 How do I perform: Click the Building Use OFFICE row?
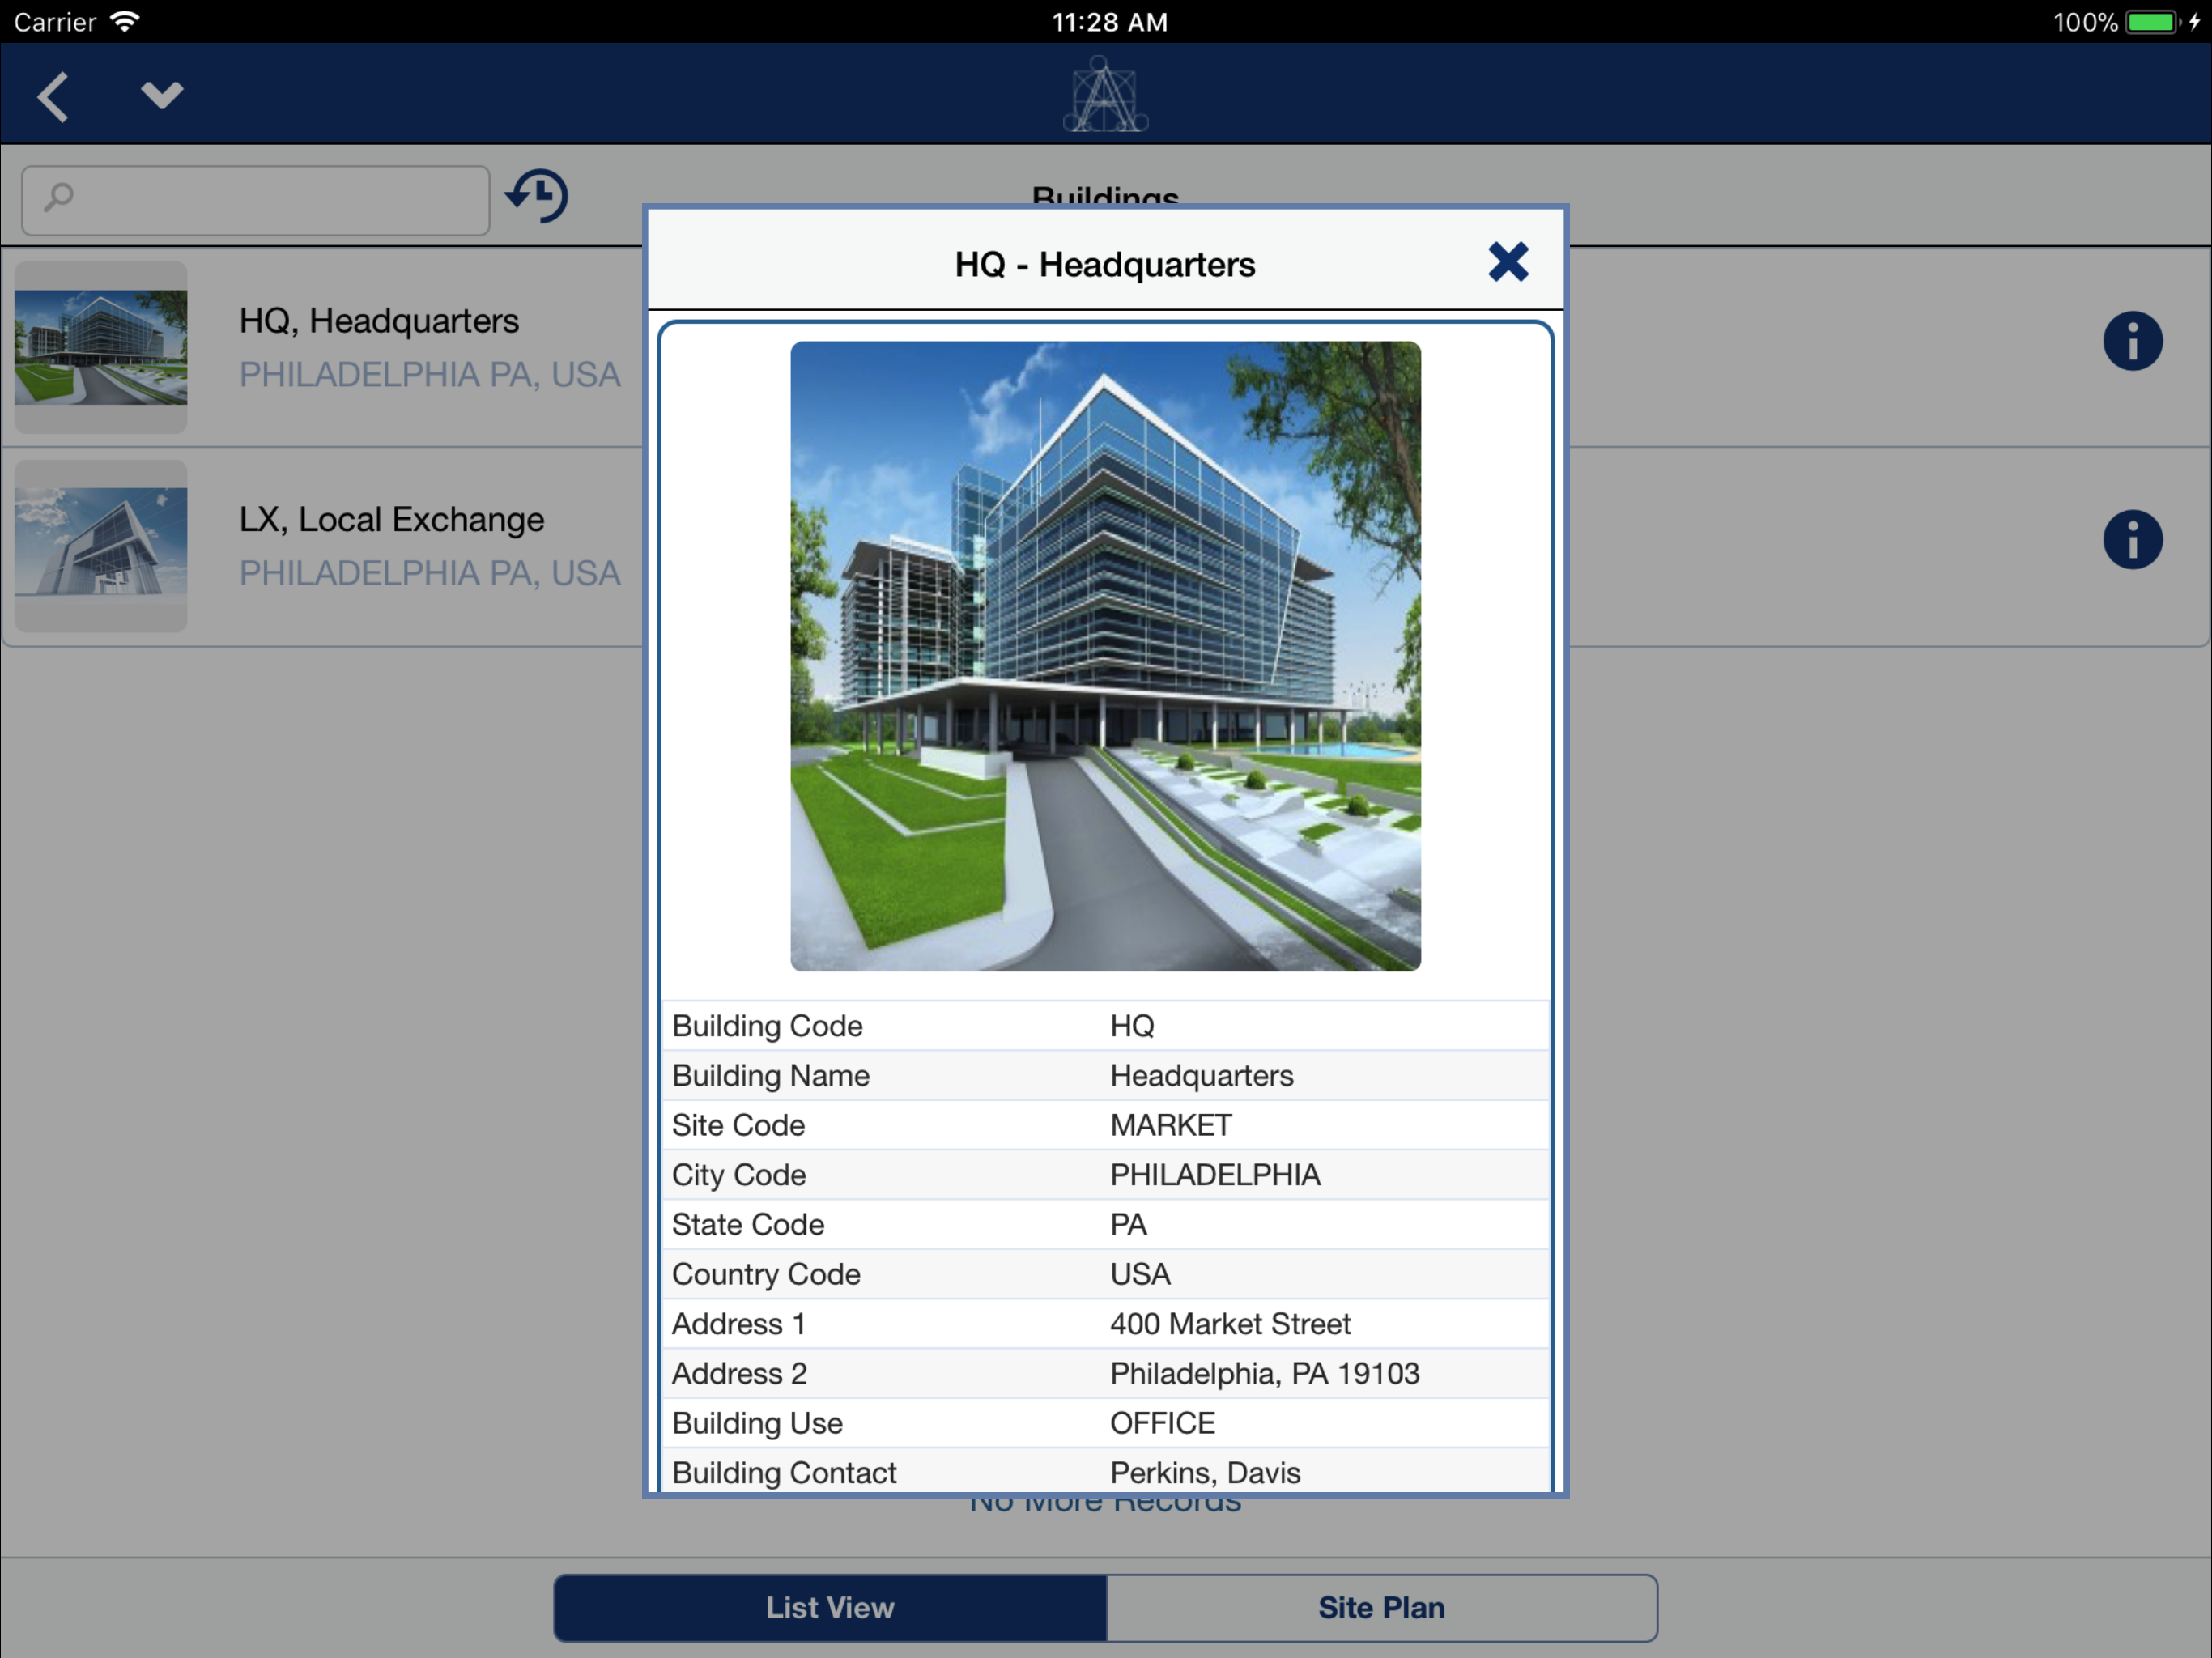pyautogui.click(x=1105, y=1422)
